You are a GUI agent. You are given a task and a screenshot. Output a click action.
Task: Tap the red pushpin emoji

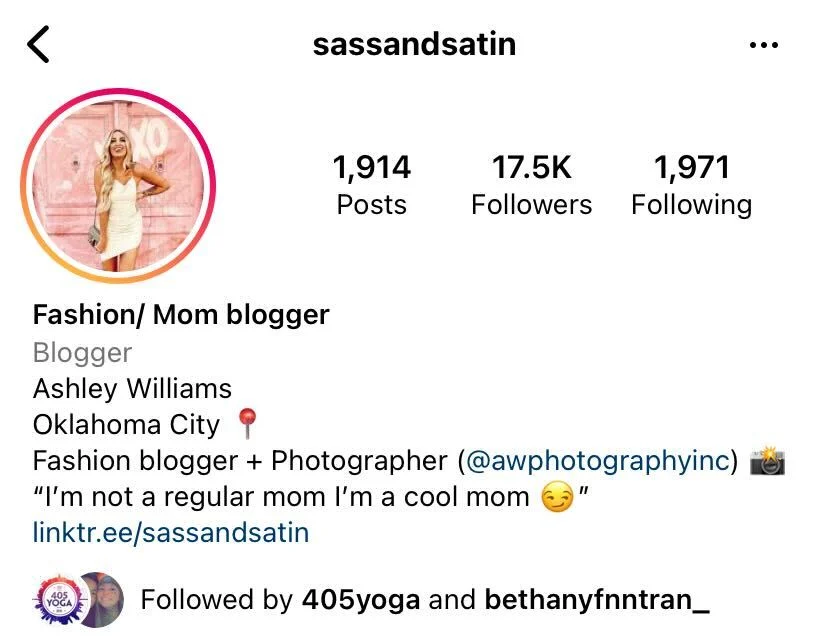coord(247,424)
